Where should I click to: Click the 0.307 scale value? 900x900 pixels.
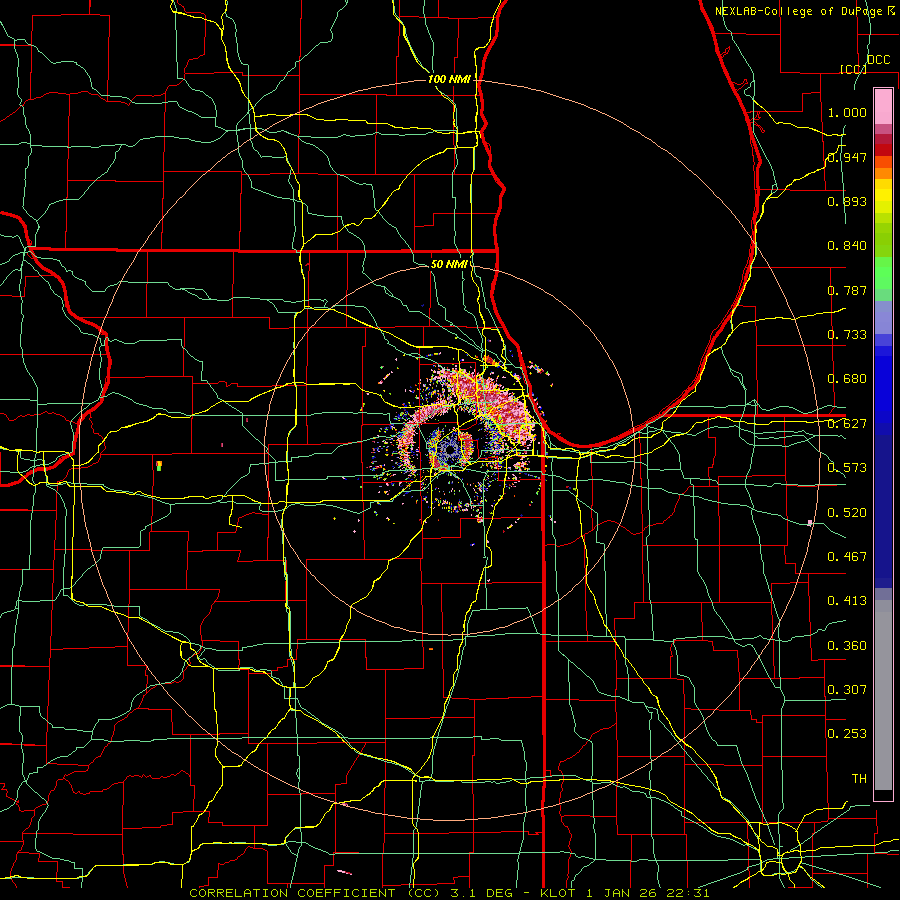[x=847, y=690]
